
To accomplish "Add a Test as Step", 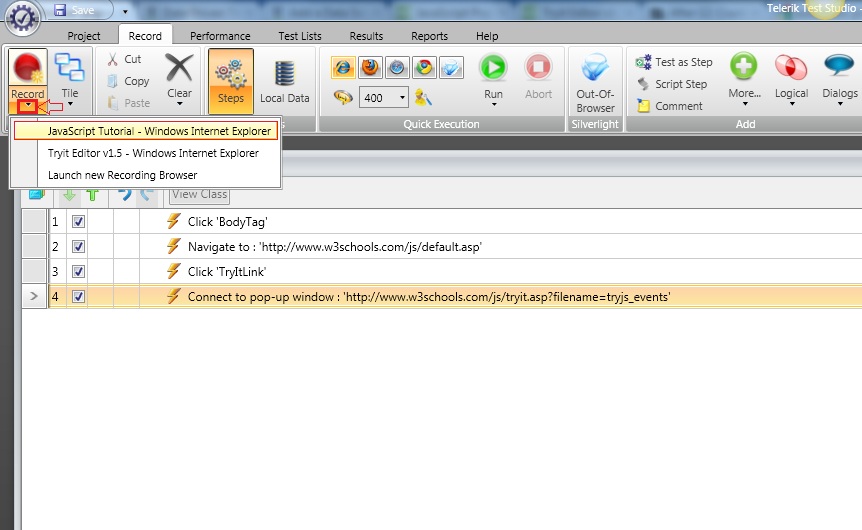I will coord(673,62).
